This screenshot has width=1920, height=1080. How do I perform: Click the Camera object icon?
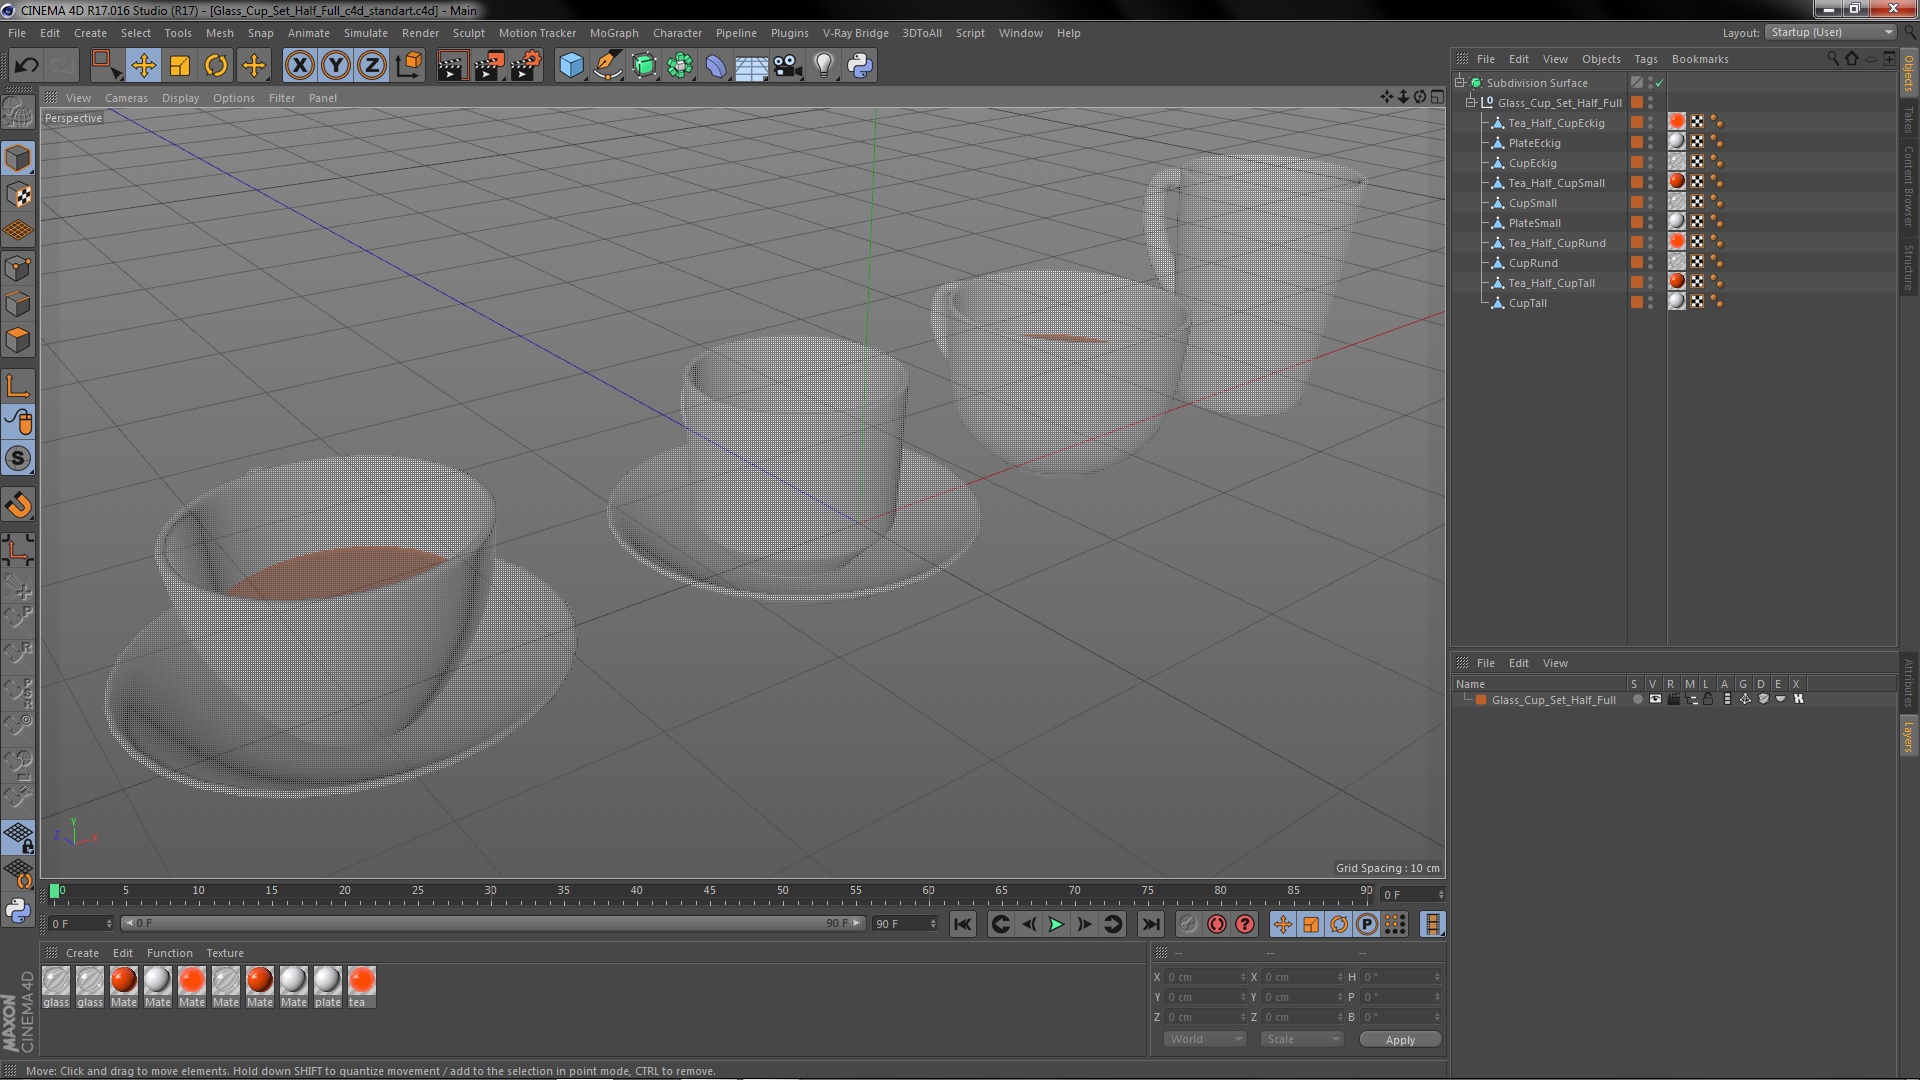coord(788,66)
